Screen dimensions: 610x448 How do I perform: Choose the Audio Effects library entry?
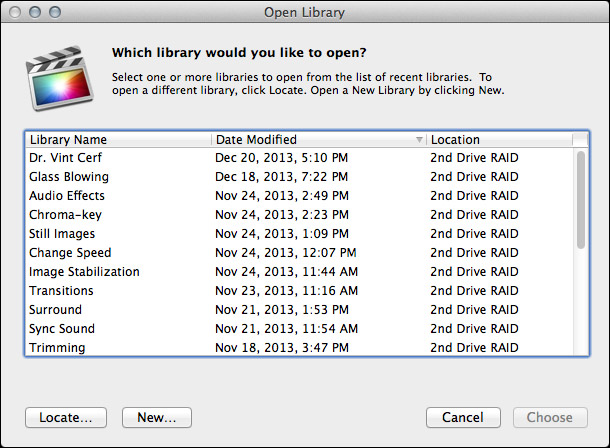click(x=299, y=196)
